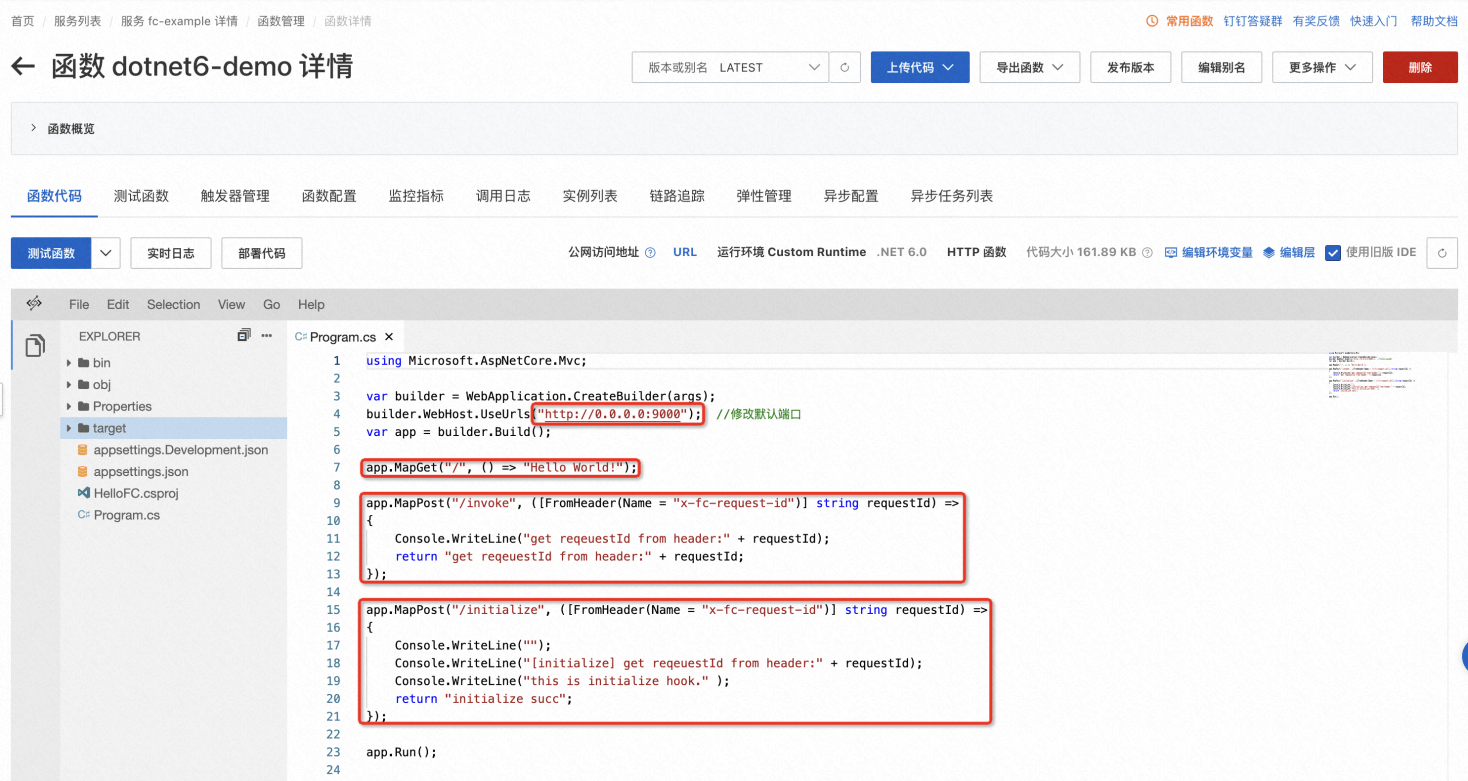Viewport: 1468px width, 781px height.
Task: Click the blue 测试函数 button
Action: point(51,253)
